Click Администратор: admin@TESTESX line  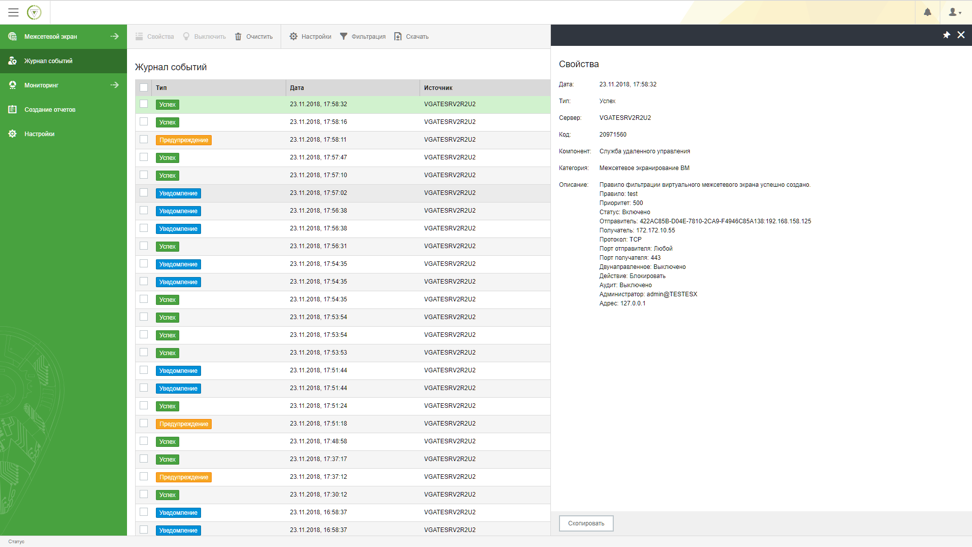coord(648,295)
